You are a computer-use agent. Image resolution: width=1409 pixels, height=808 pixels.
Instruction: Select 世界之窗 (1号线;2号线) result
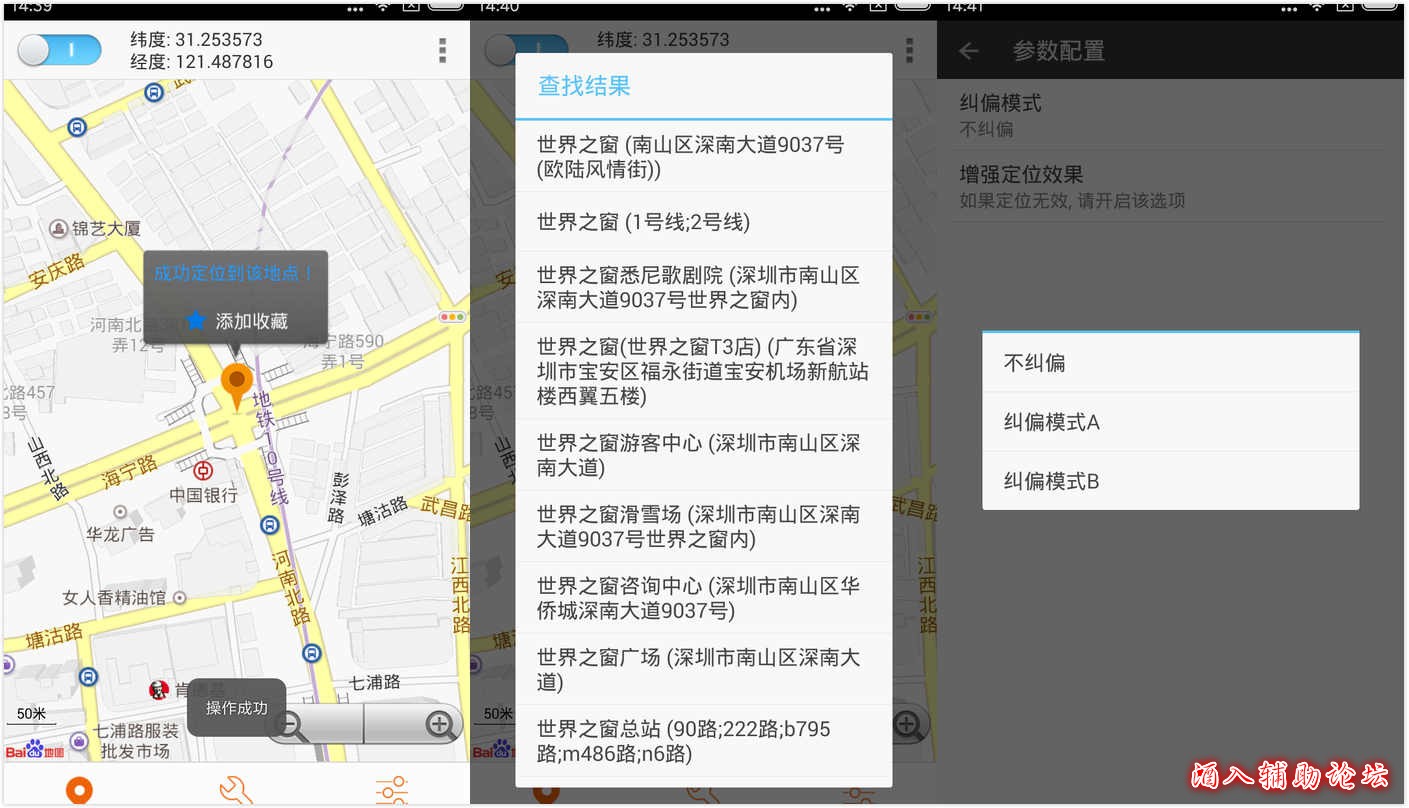[703, 222]
